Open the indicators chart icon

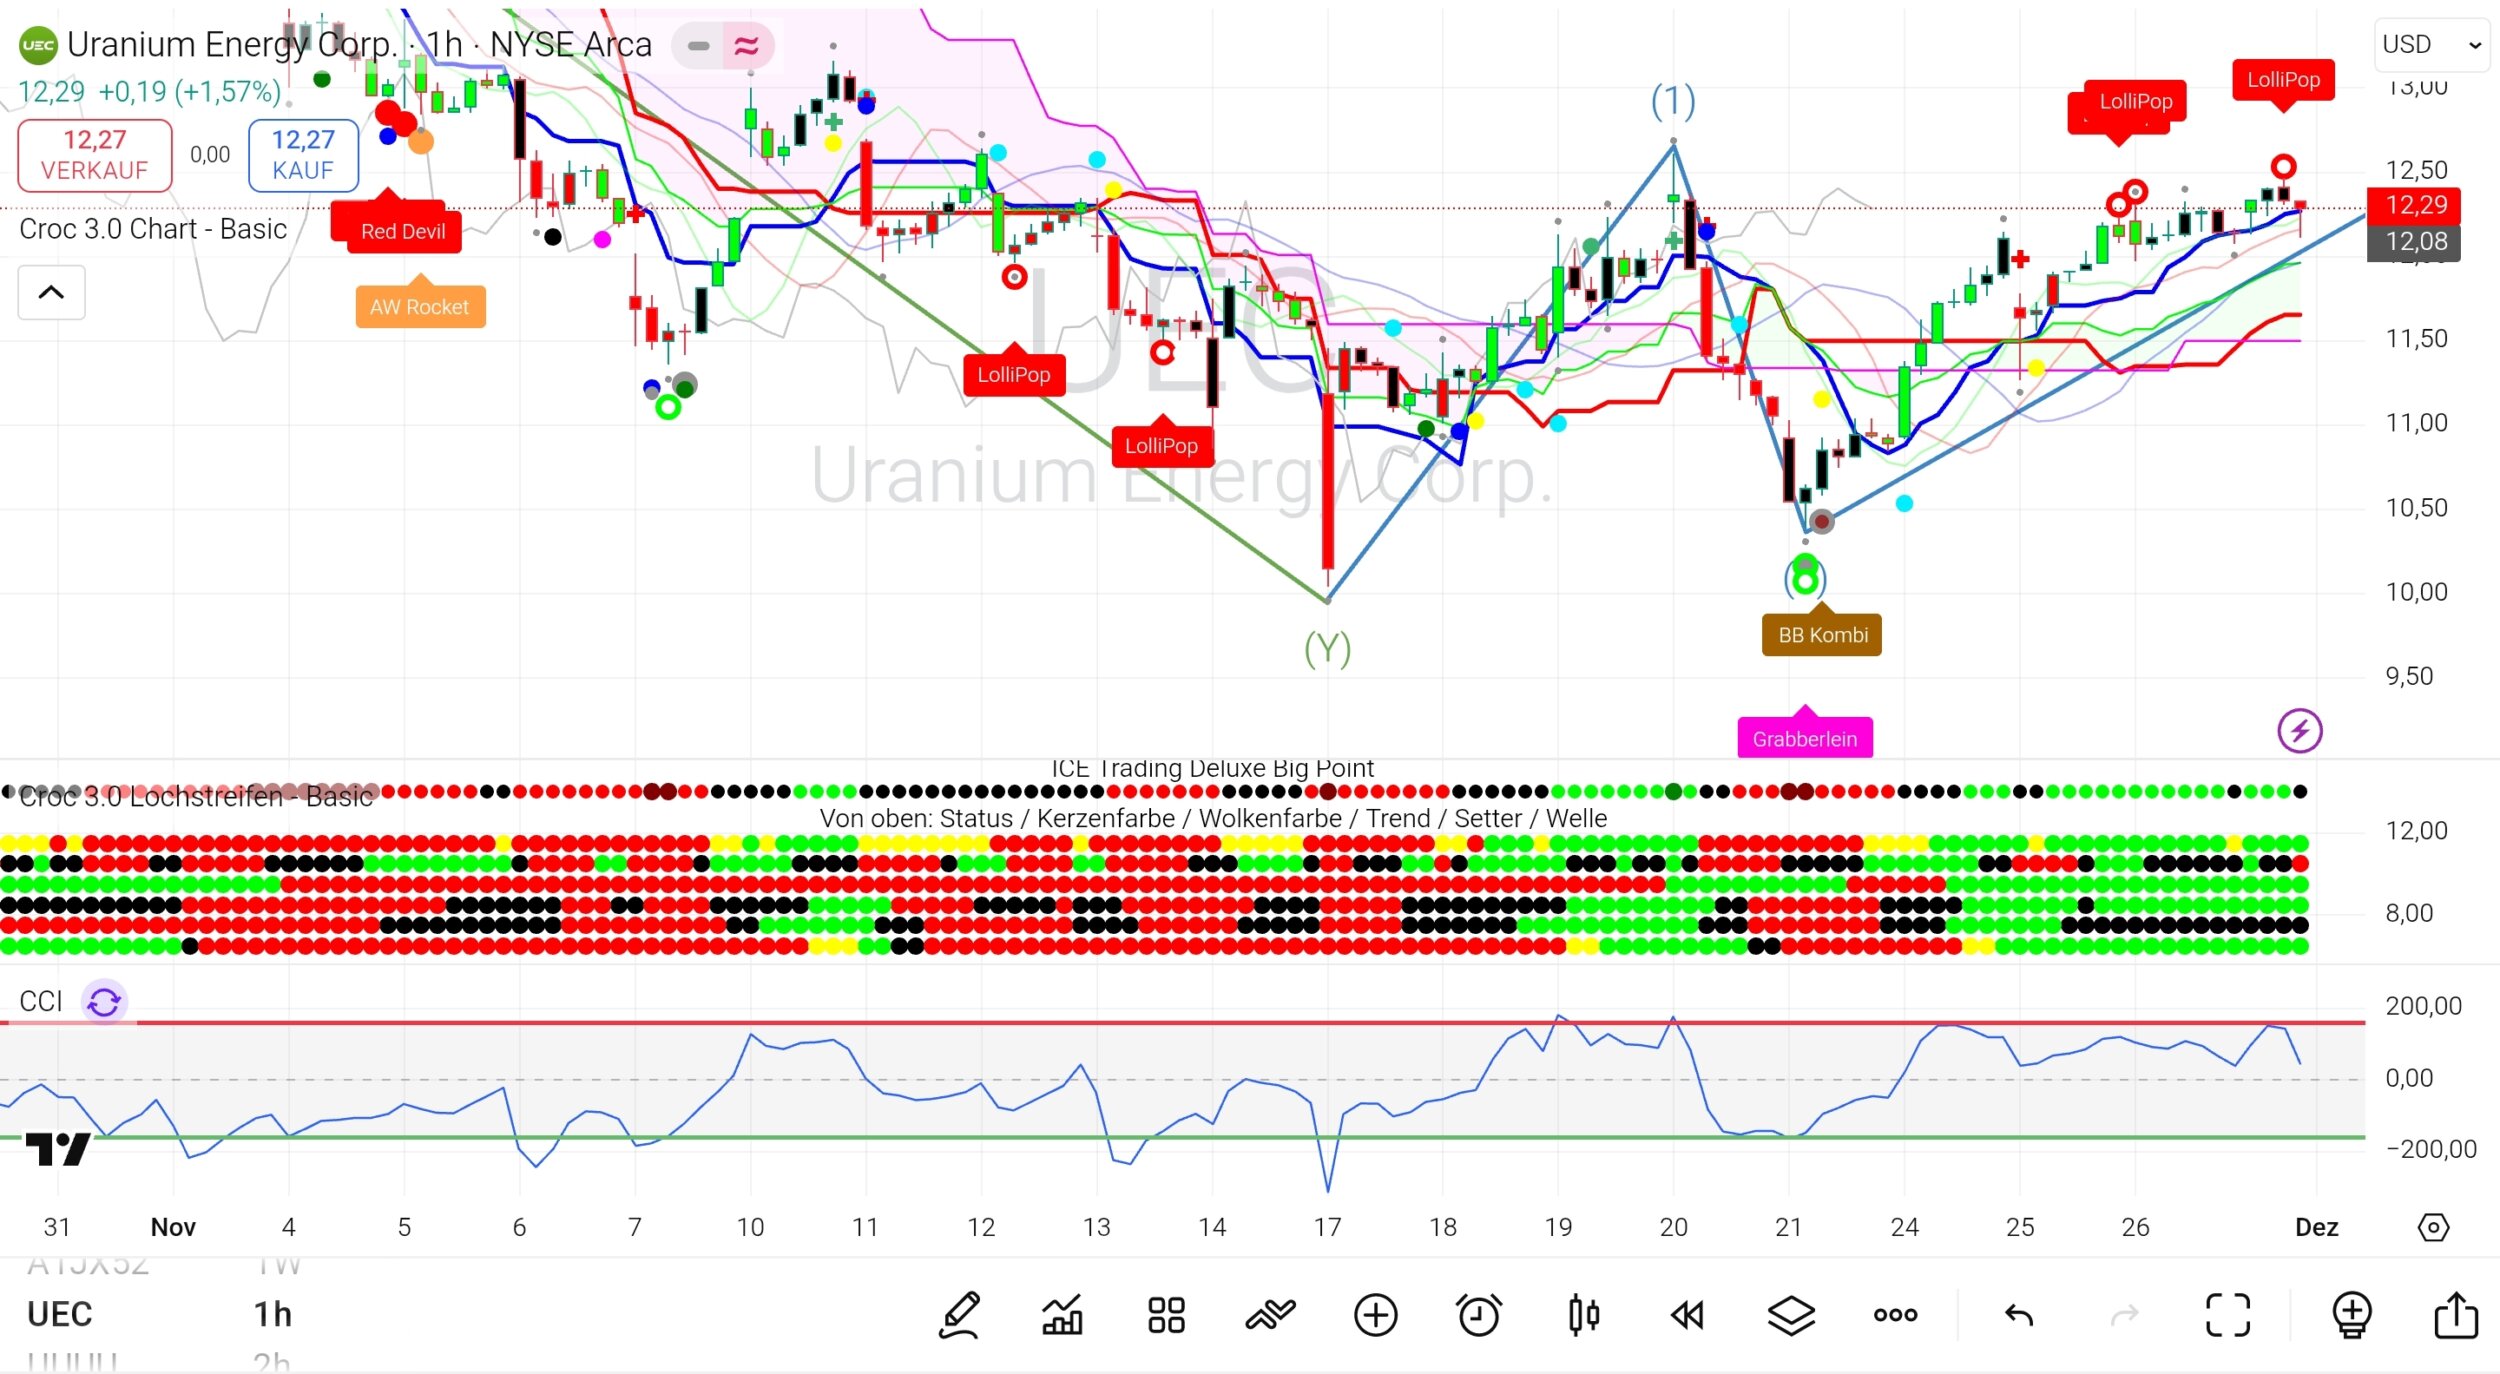(x=1062, y=1315)
